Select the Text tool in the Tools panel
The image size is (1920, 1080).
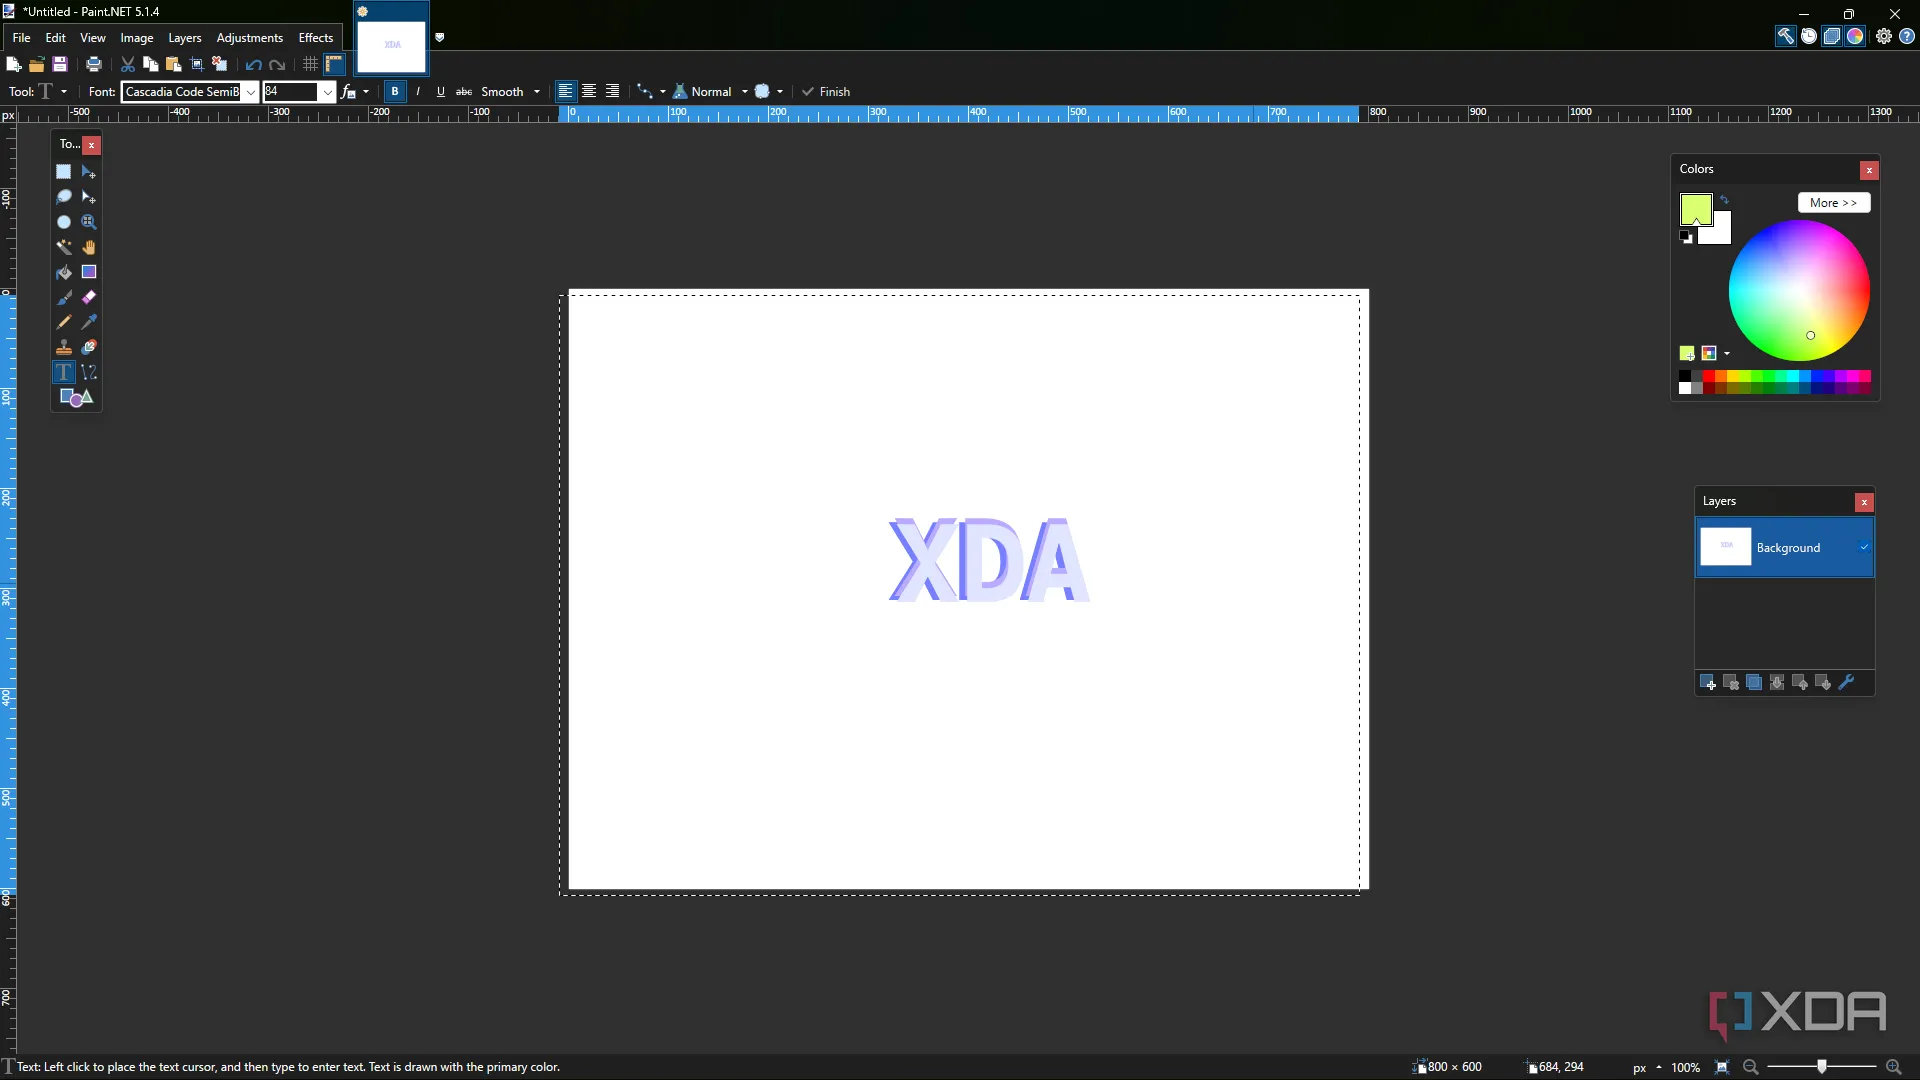tap(64, 372)
